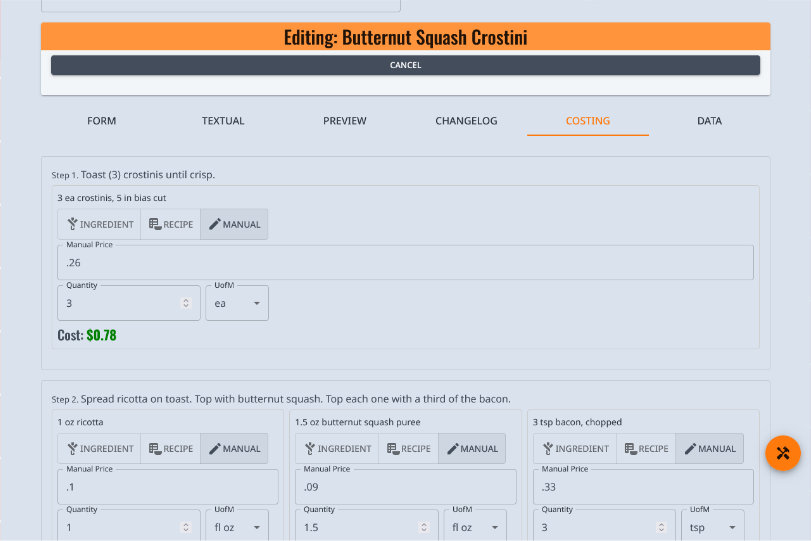Viewport: 811px width, 541px height.
Task: Click the Ingredient icon for chopped bacon
Action: (548, 449)
